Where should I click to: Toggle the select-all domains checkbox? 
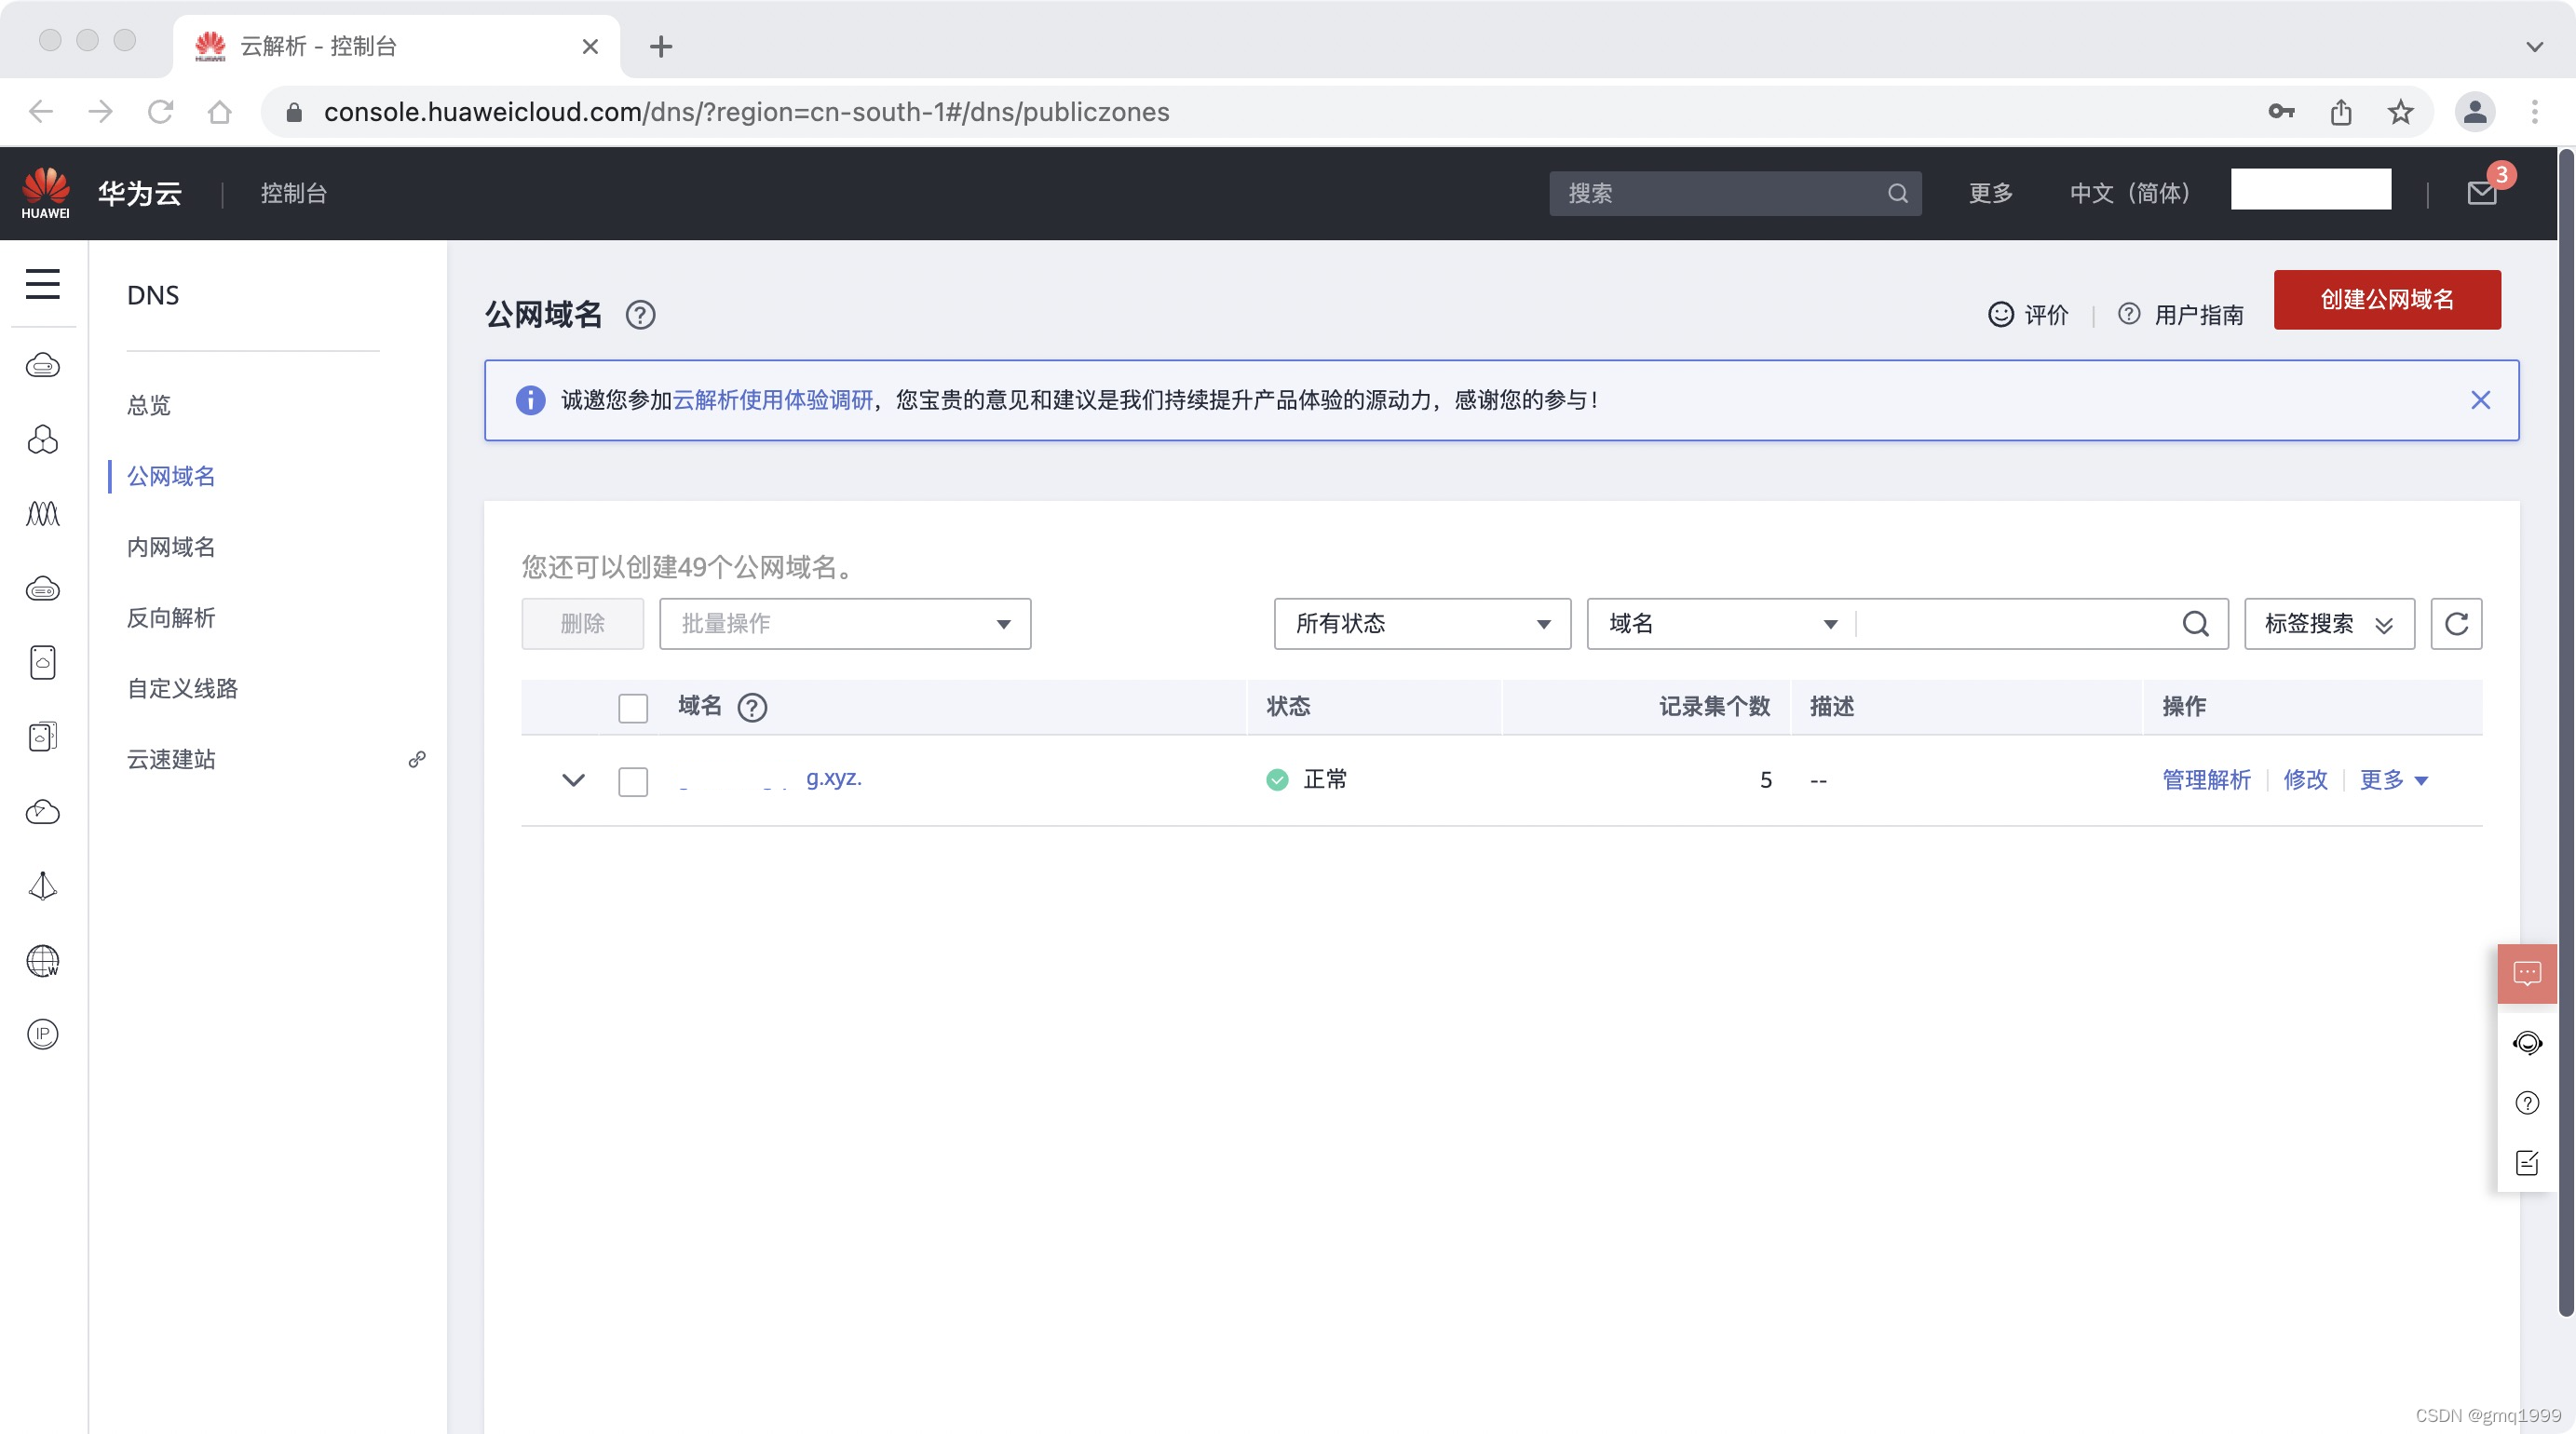point(633,708)
